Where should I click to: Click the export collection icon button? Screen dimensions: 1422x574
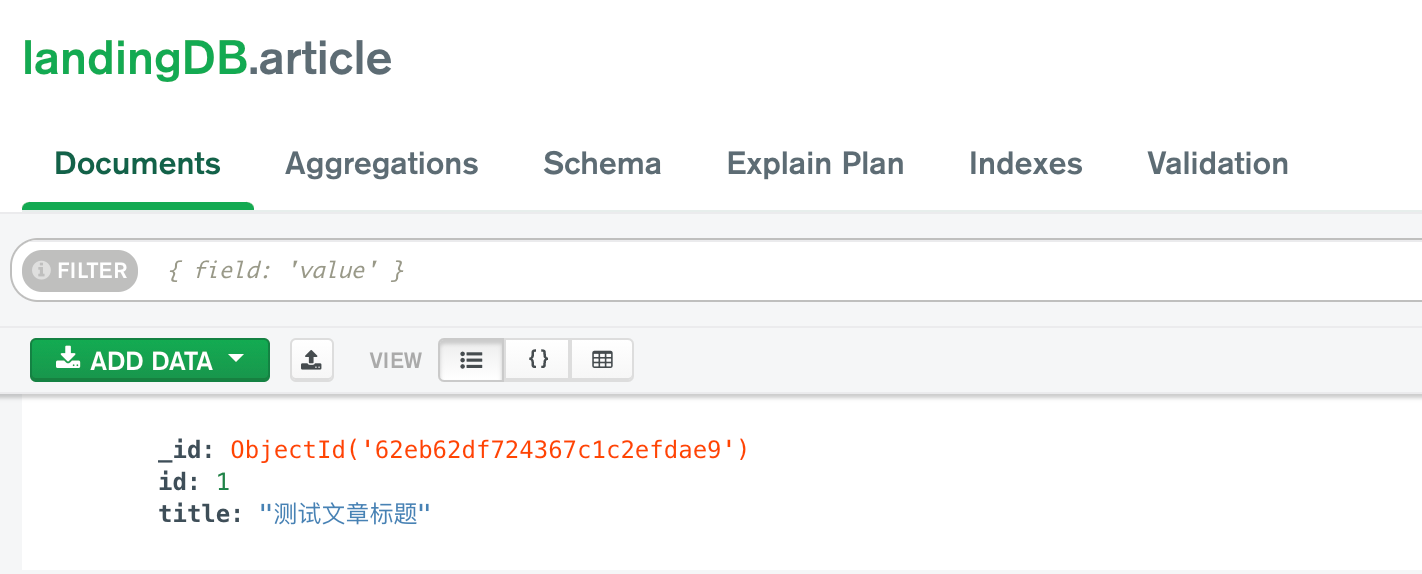[x=312, y=360]
